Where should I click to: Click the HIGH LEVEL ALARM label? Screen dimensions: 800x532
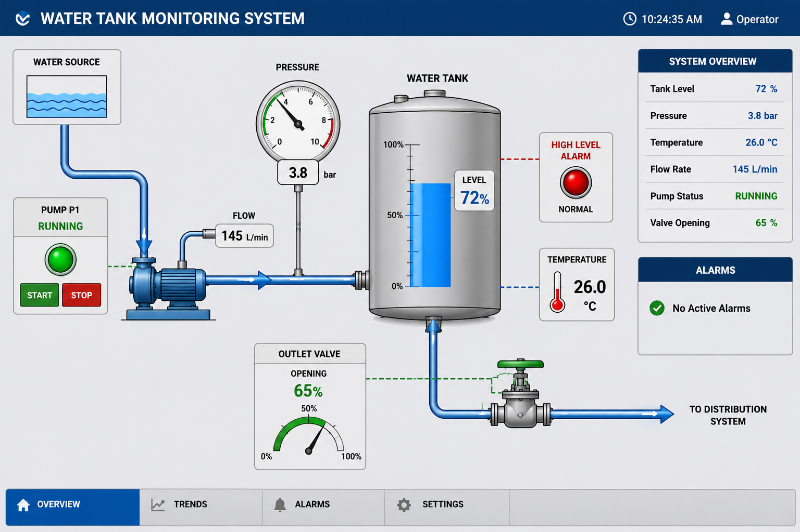click(x=576, y=150)
